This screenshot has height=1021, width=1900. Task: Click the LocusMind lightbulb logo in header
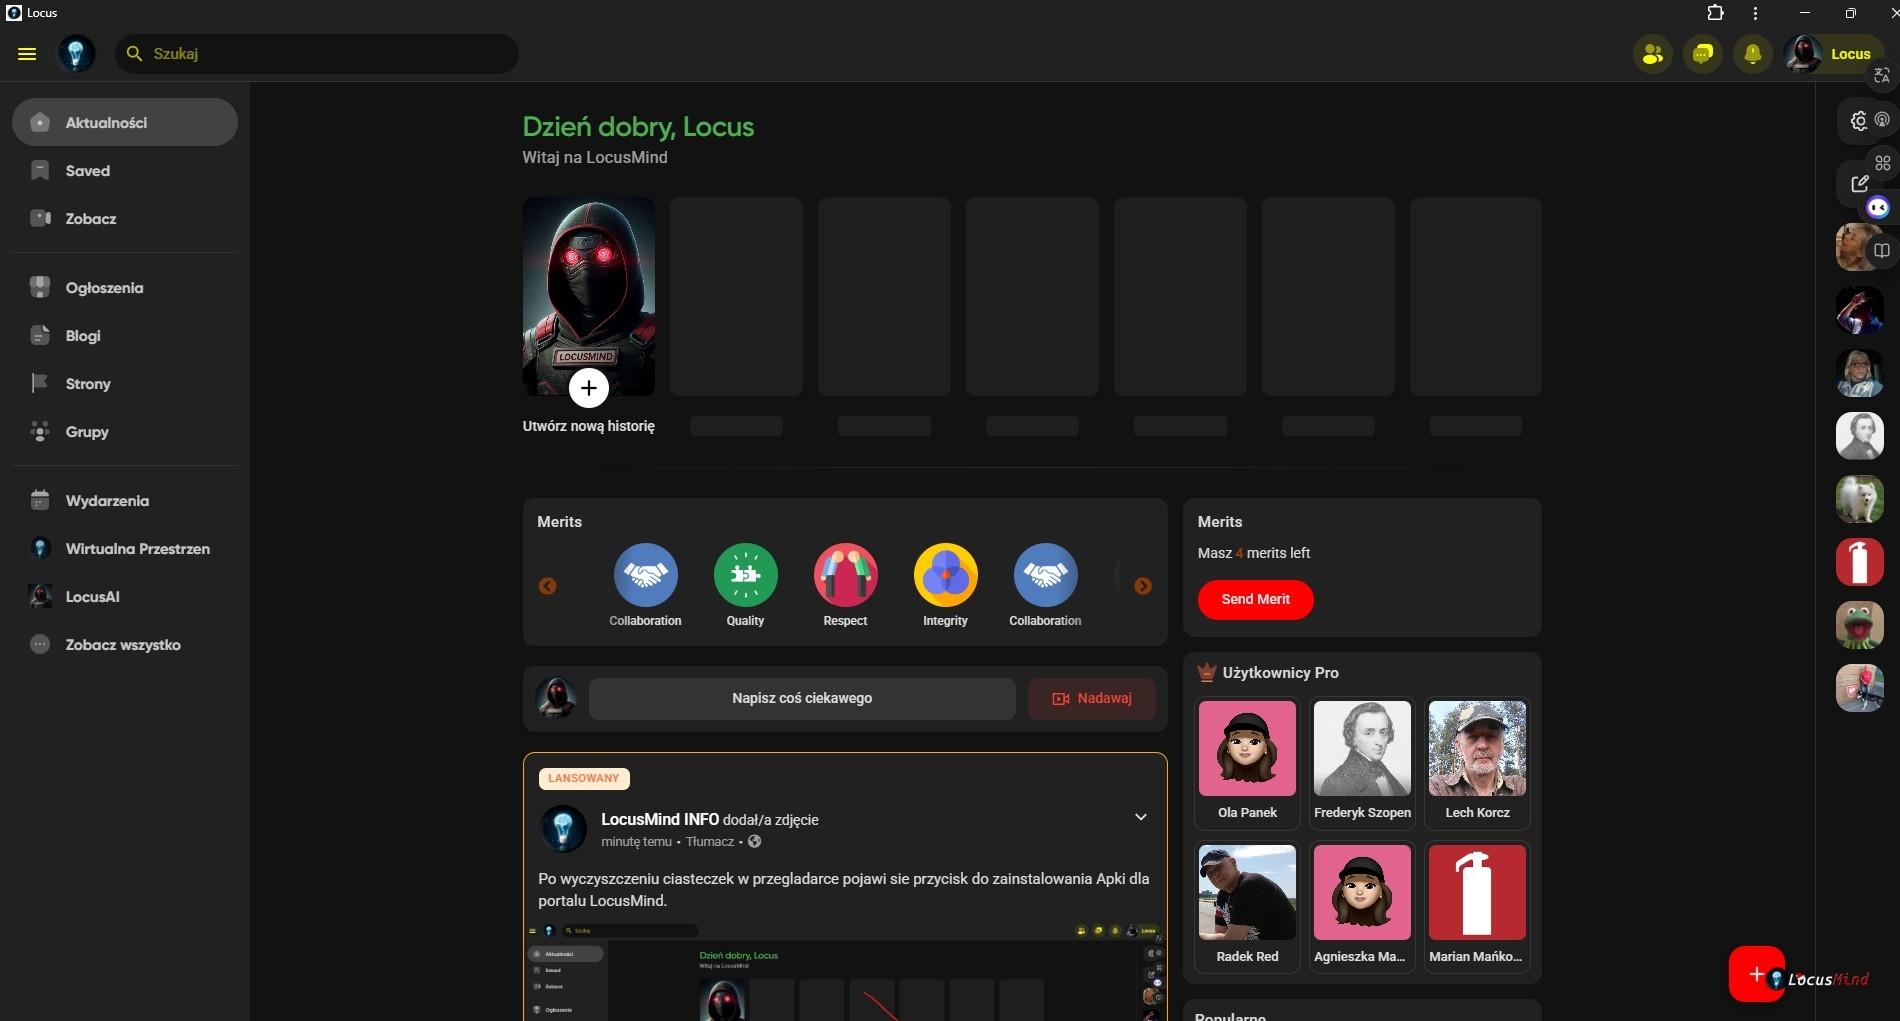[x=76, y=54]
